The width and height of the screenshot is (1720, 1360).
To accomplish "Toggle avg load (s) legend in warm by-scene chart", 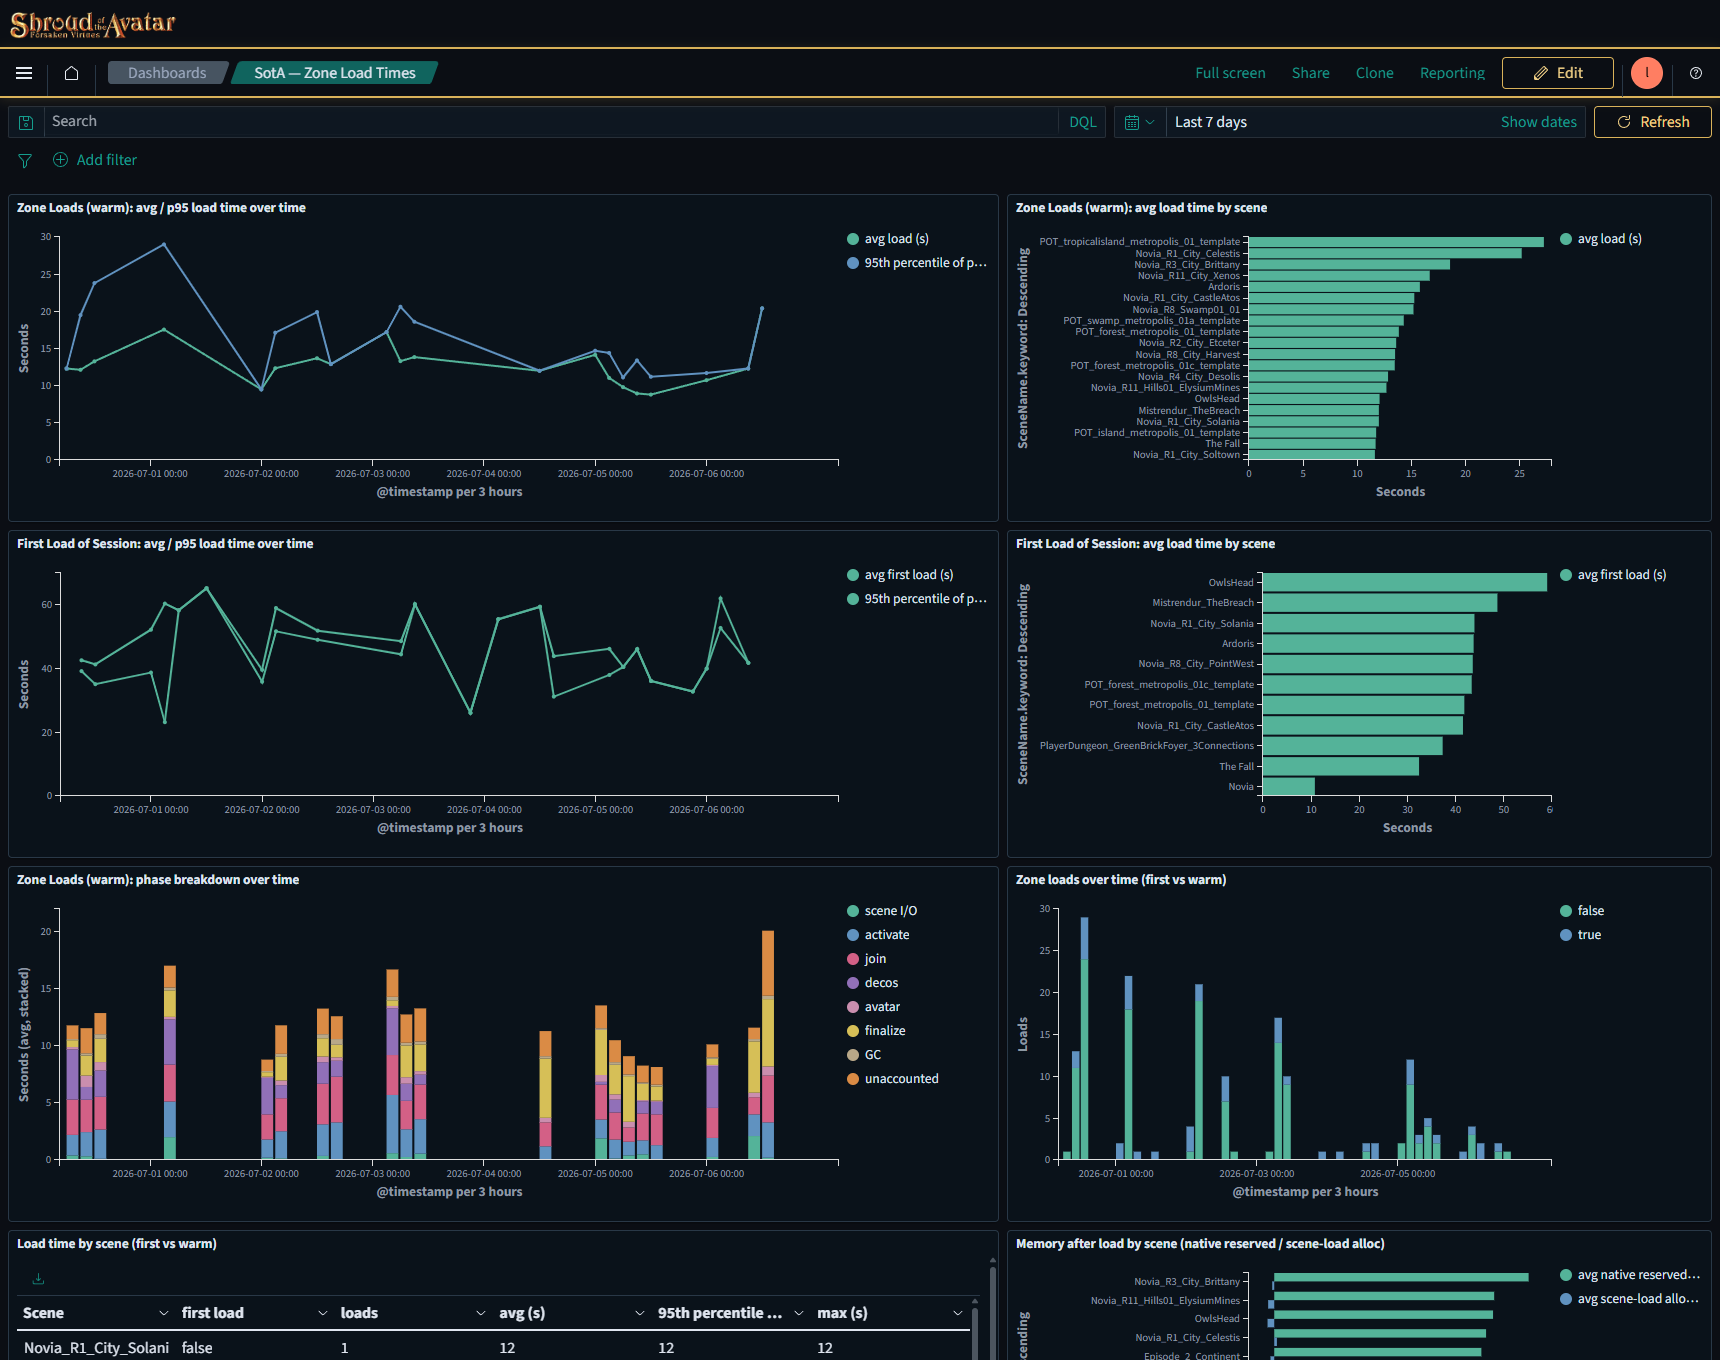I will 1601,239.
